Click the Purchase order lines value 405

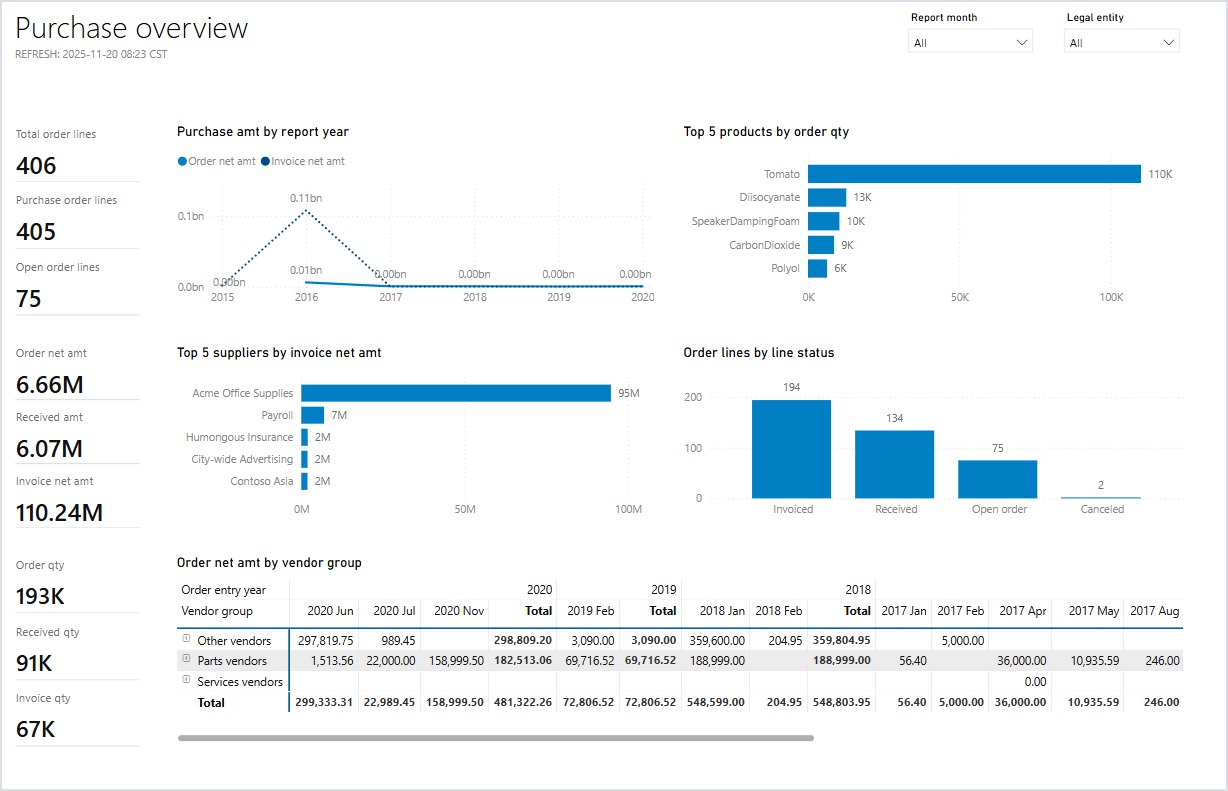36,232
